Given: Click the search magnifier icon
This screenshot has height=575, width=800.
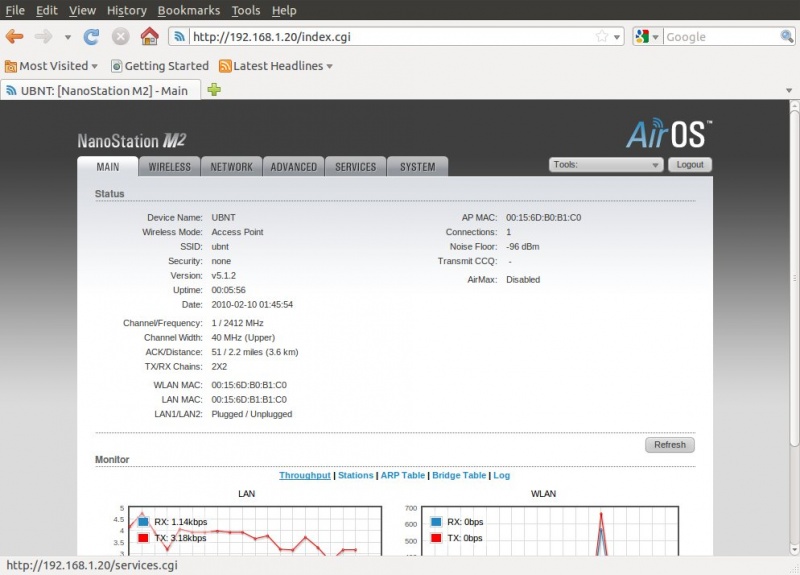Looking at the screenshot, I should coord(786,36).
